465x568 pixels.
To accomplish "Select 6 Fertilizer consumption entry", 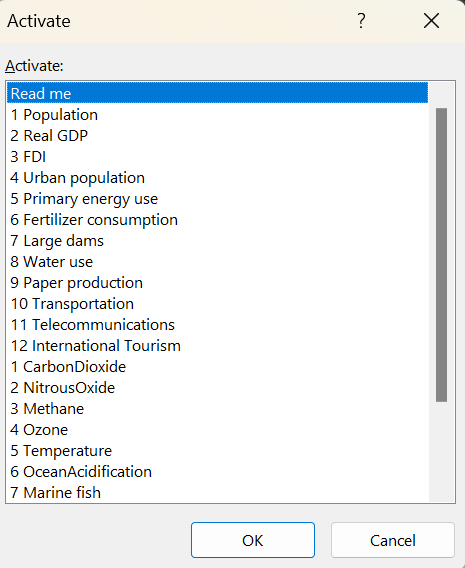I will point(217,220).
